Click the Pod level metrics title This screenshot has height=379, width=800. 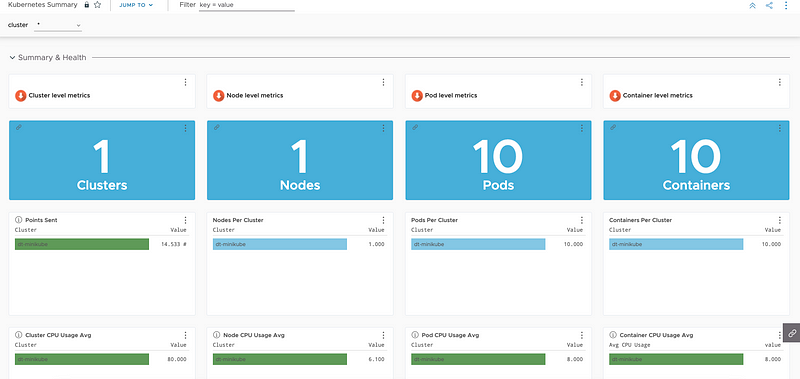pyautogui.click(x=451, y=95)
